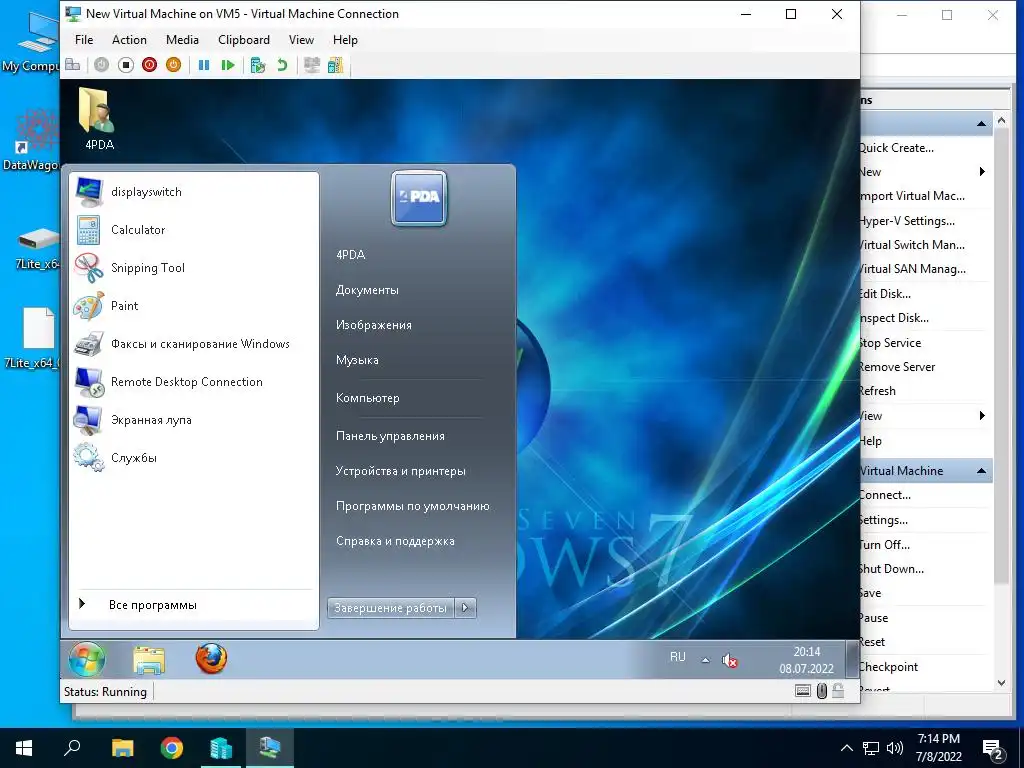
Task: Create a checkpoint using toolbar checkpoint icon
Action: click(258, 65)
